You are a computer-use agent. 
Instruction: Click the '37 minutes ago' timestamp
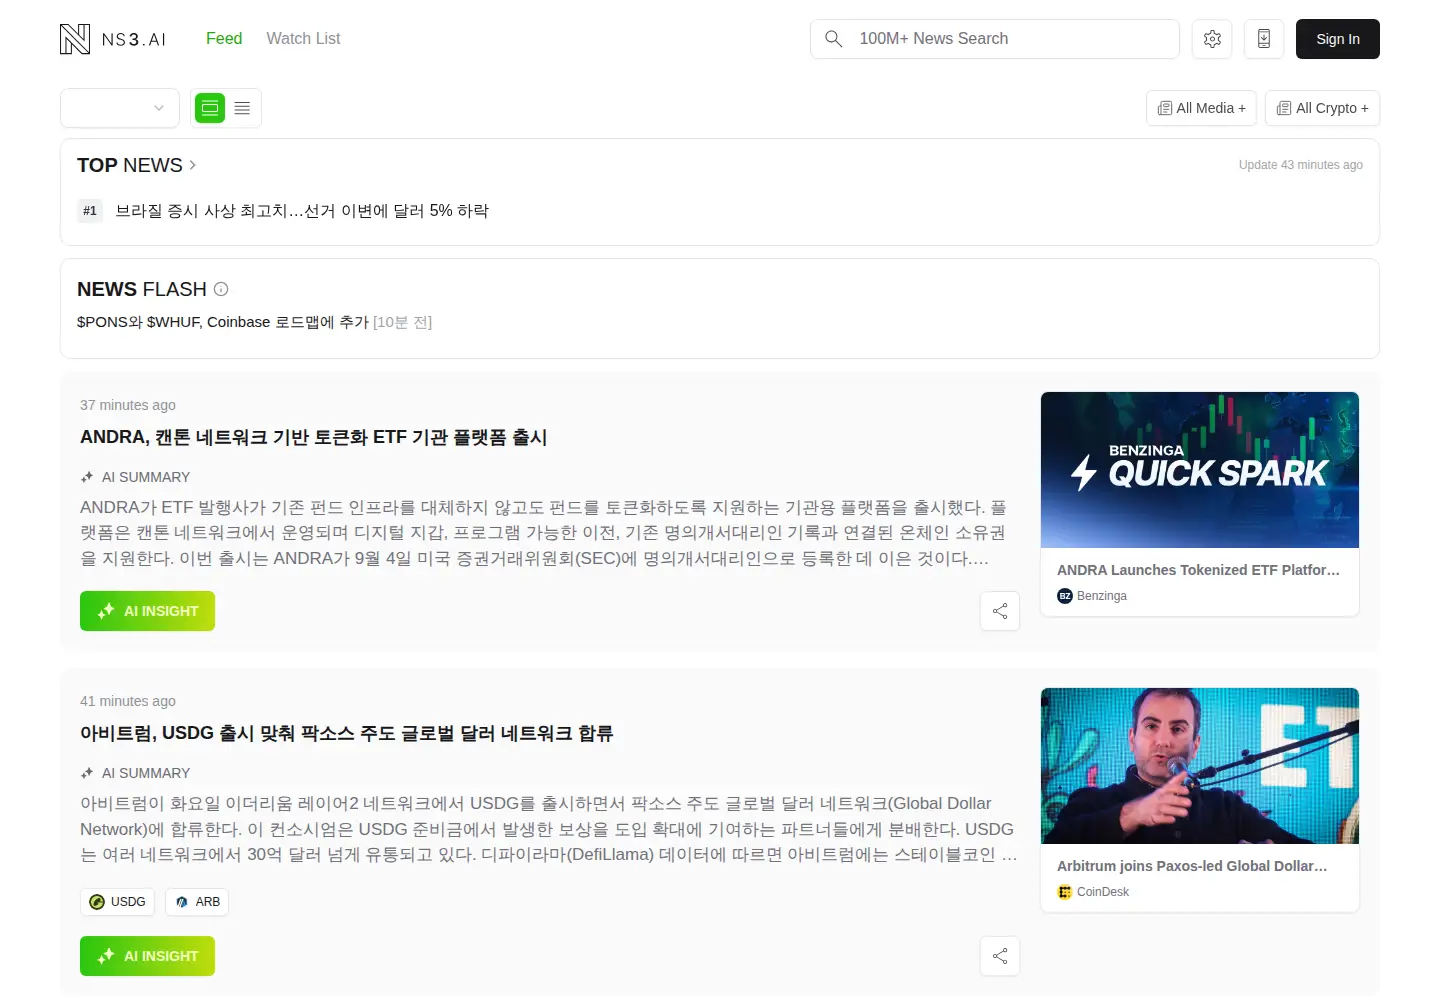click(x=128, y=405)
